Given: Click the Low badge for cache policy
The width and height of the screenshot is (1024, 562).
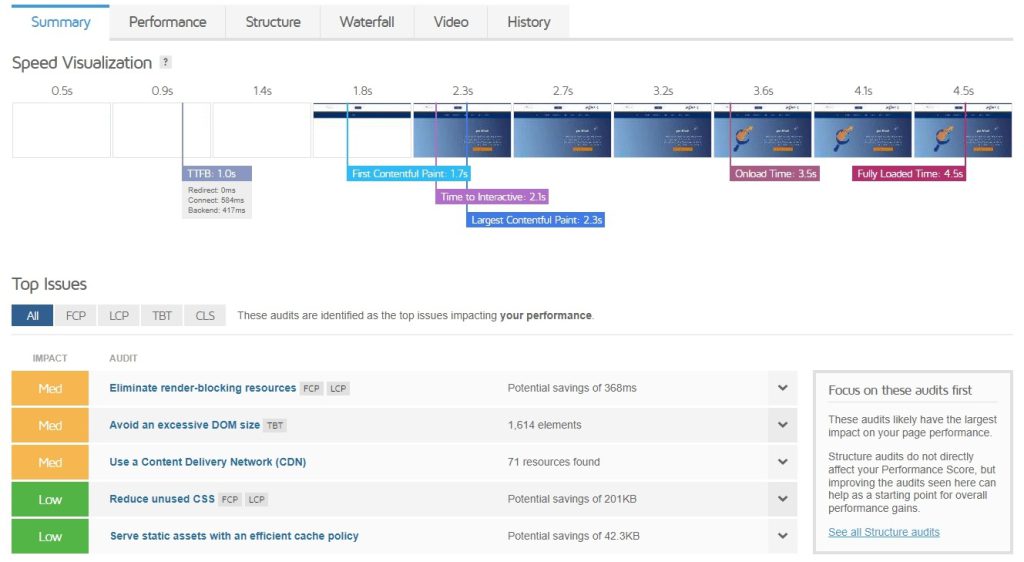Looking at the screenshot, I should (50, 537).
